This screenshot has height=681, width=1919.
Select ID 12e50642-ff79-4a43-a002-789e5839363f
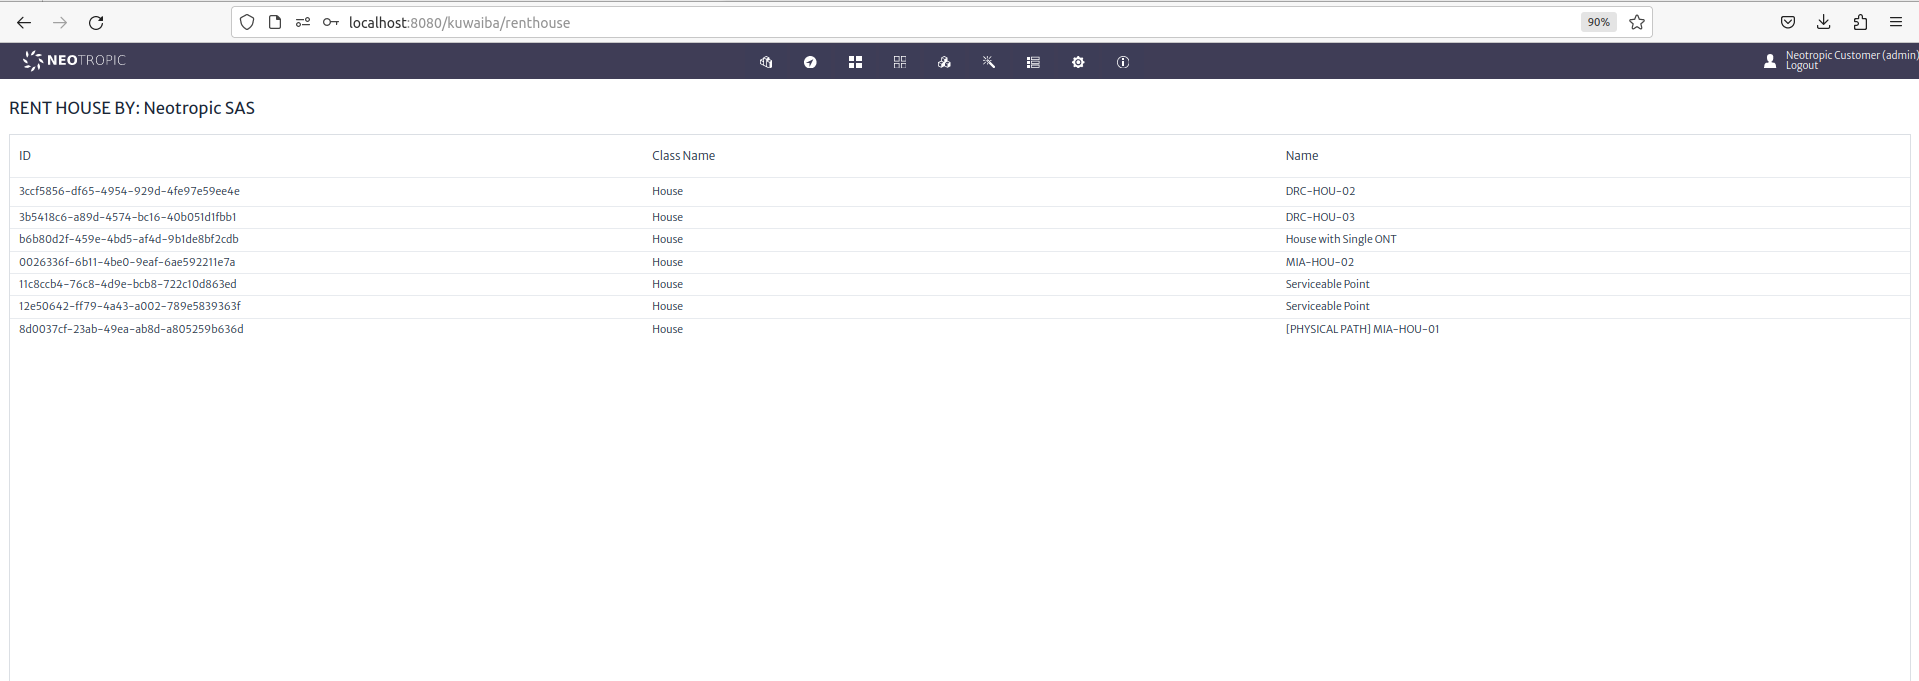click(130, 306)
